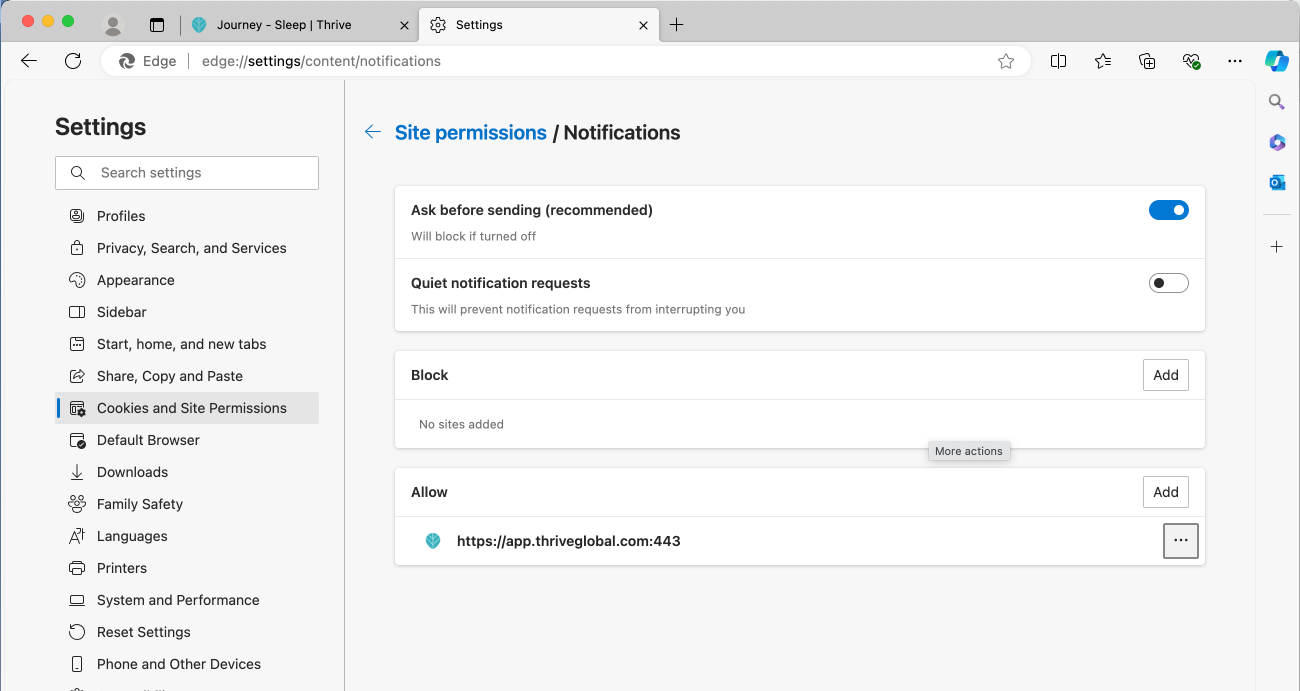Open the profile avatar icon in the title bar
Screen dimensions: 1300x691
tap(113, 25)
